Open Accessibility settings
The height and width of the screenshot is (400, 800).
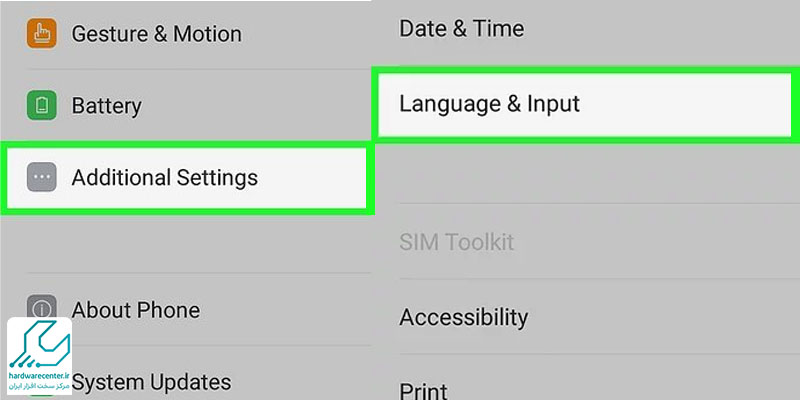click(586, 317)
